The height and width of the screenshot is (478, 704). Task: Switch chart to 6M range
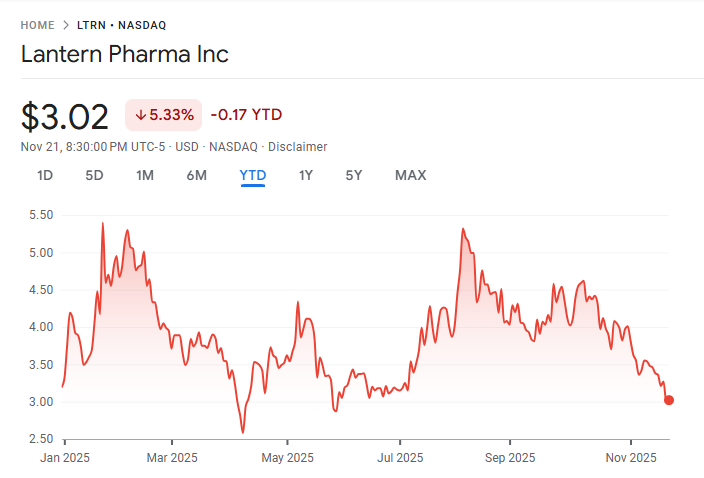tap(196, 175)
